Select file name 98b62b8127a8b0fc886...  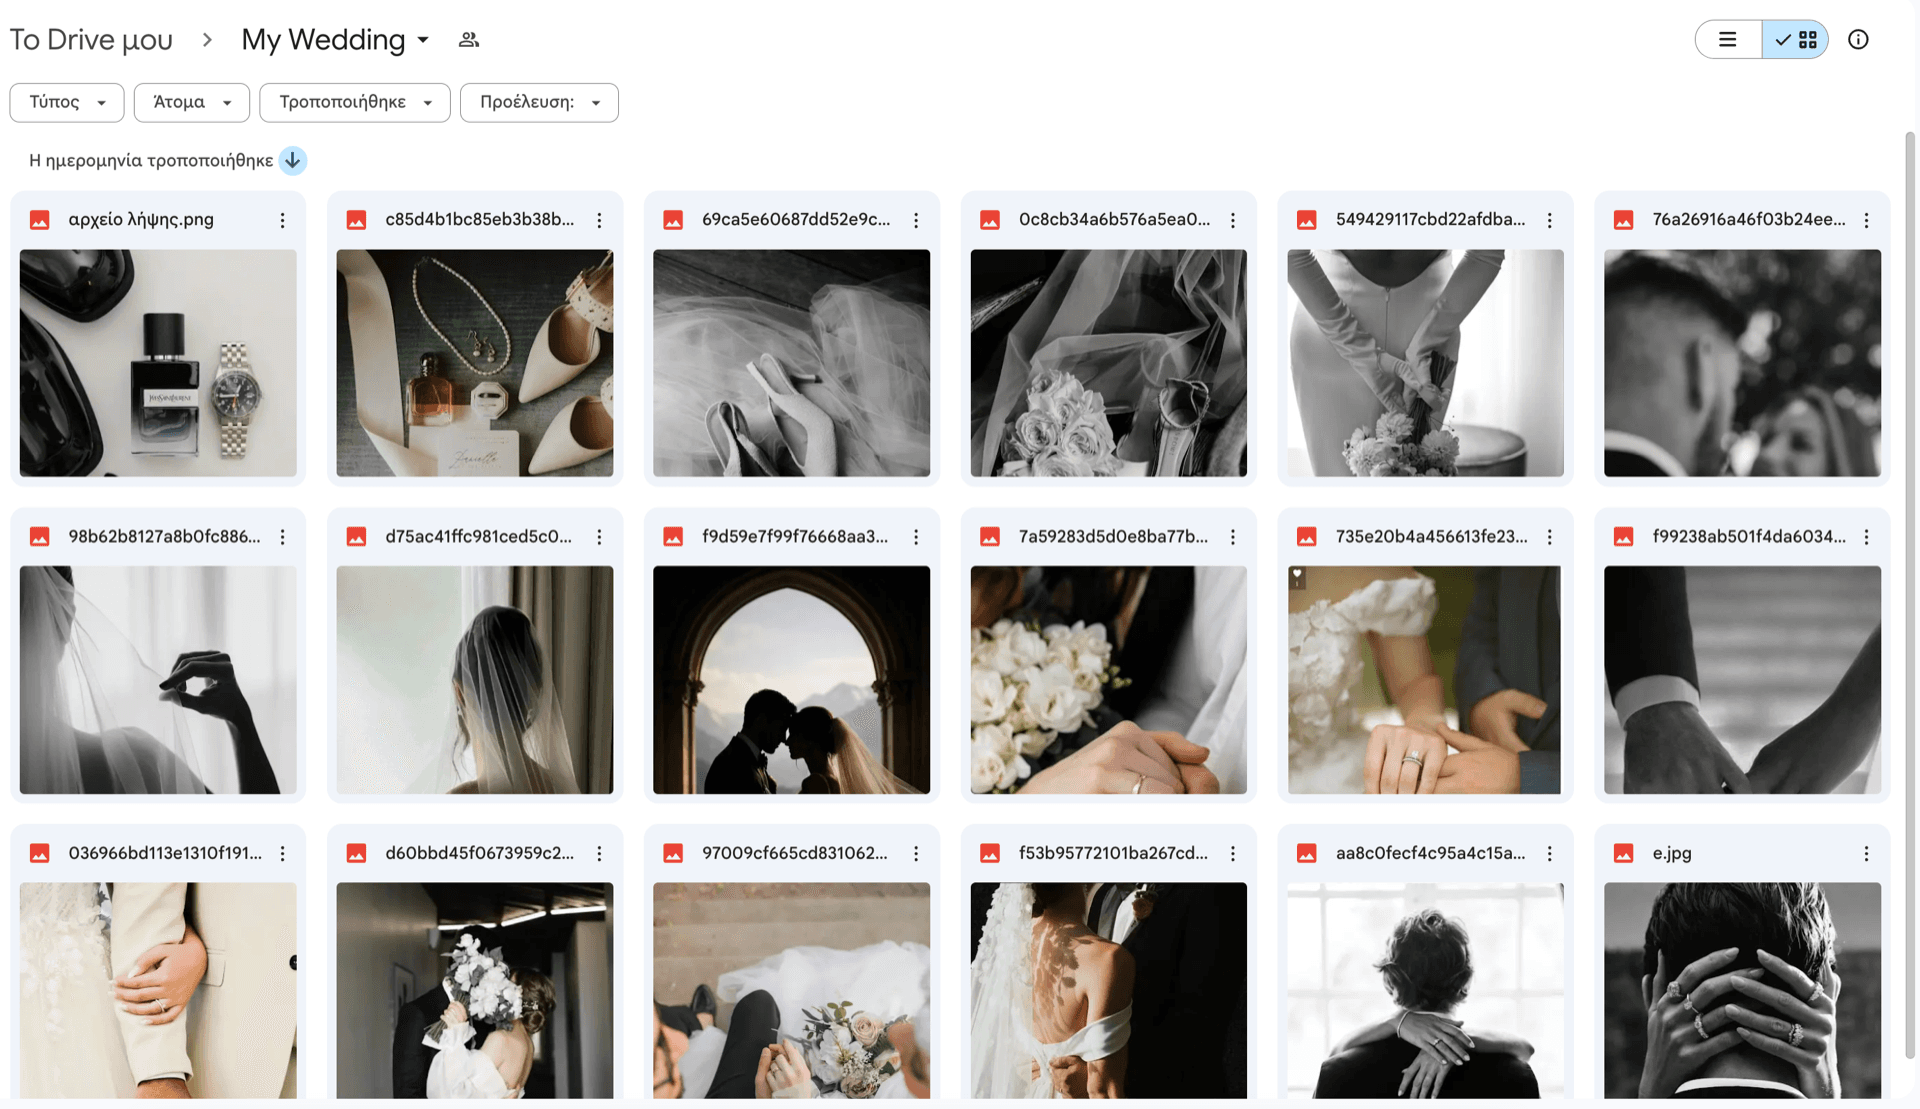pyautogui.click(x=164, y=537)
